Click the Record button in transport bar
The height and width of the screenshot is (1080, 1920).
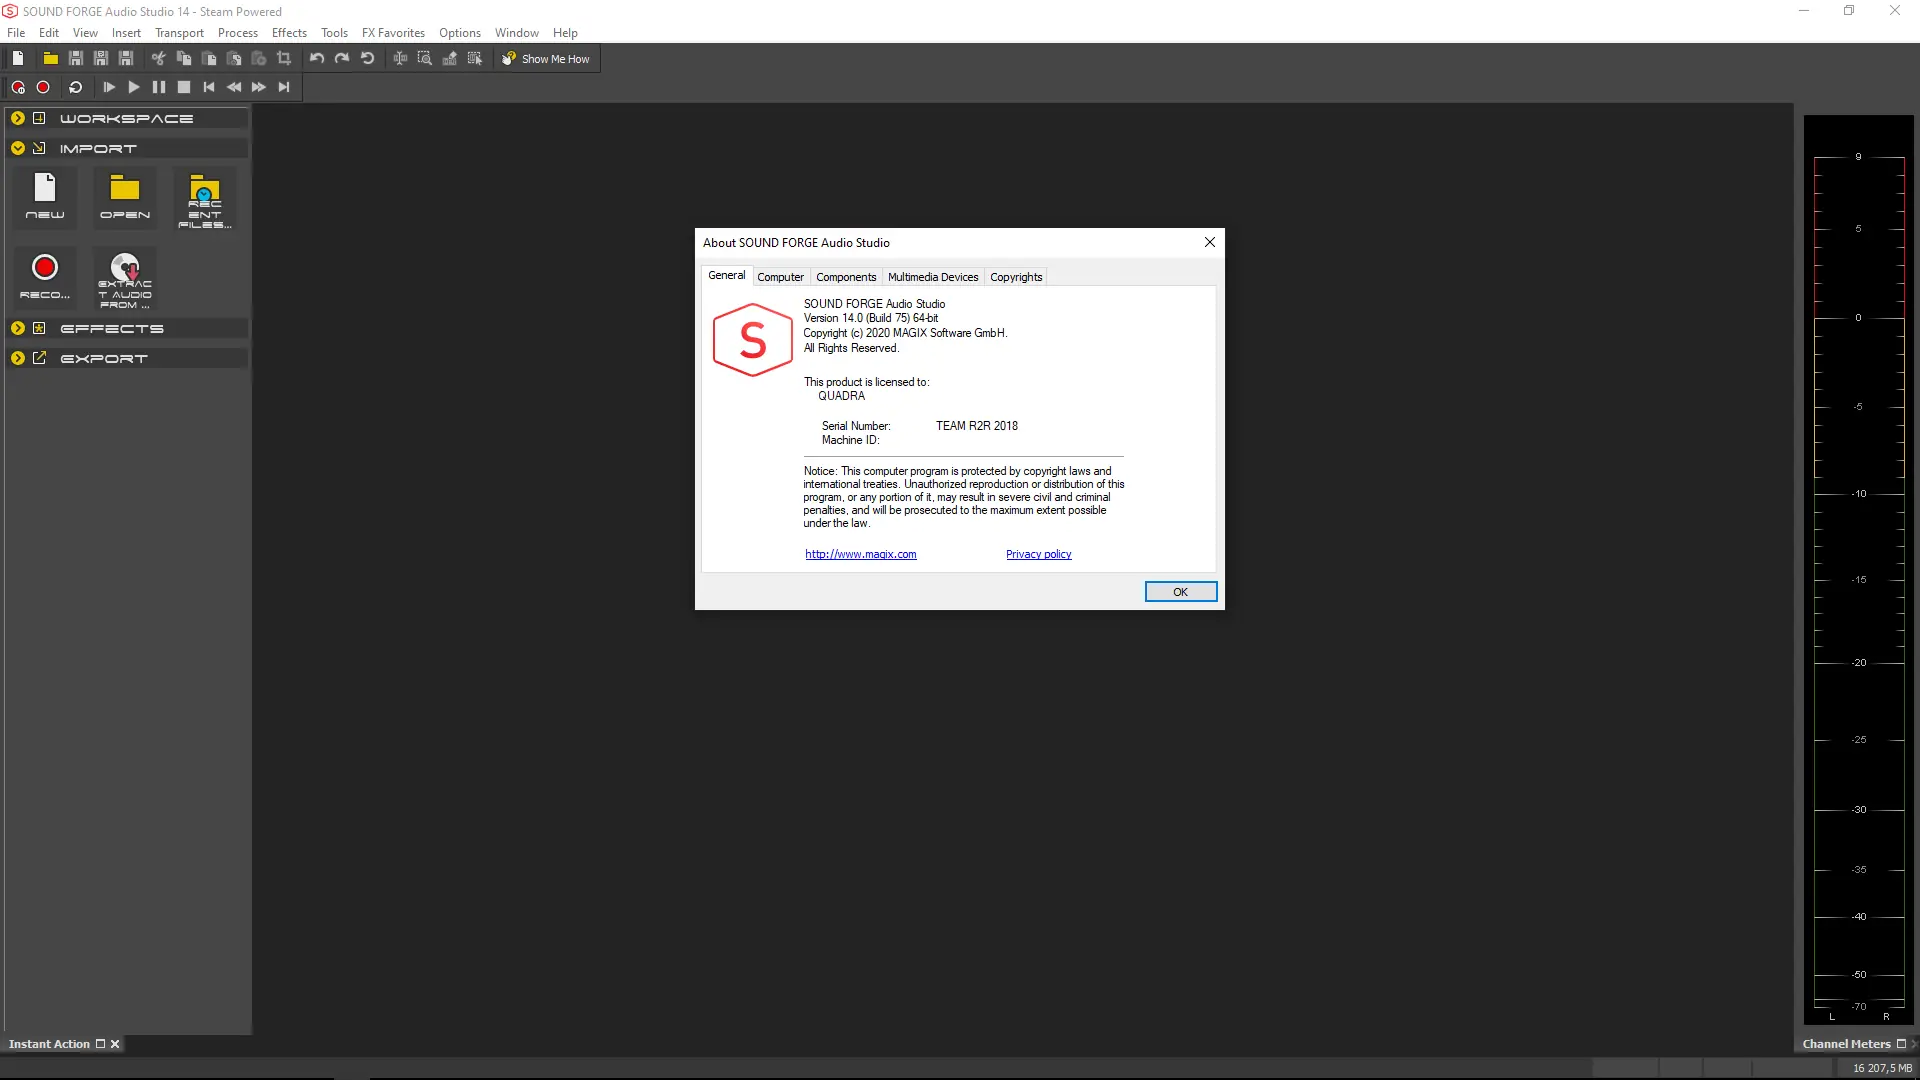(x=43, y=87)
